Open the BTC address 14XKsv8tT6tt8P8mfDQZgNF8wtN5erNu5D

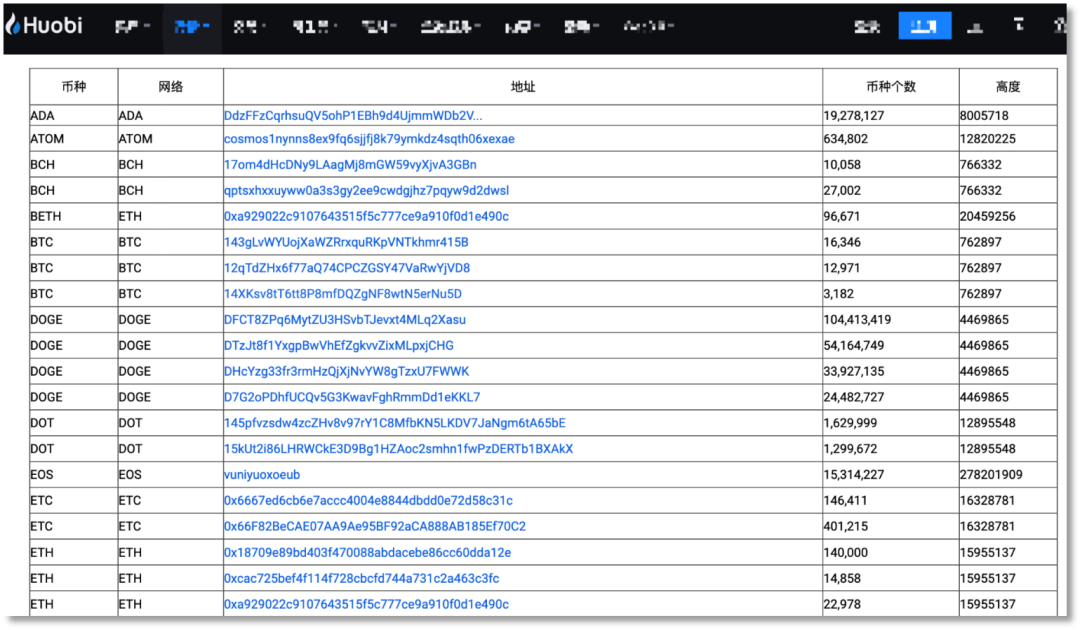point(342,294)
